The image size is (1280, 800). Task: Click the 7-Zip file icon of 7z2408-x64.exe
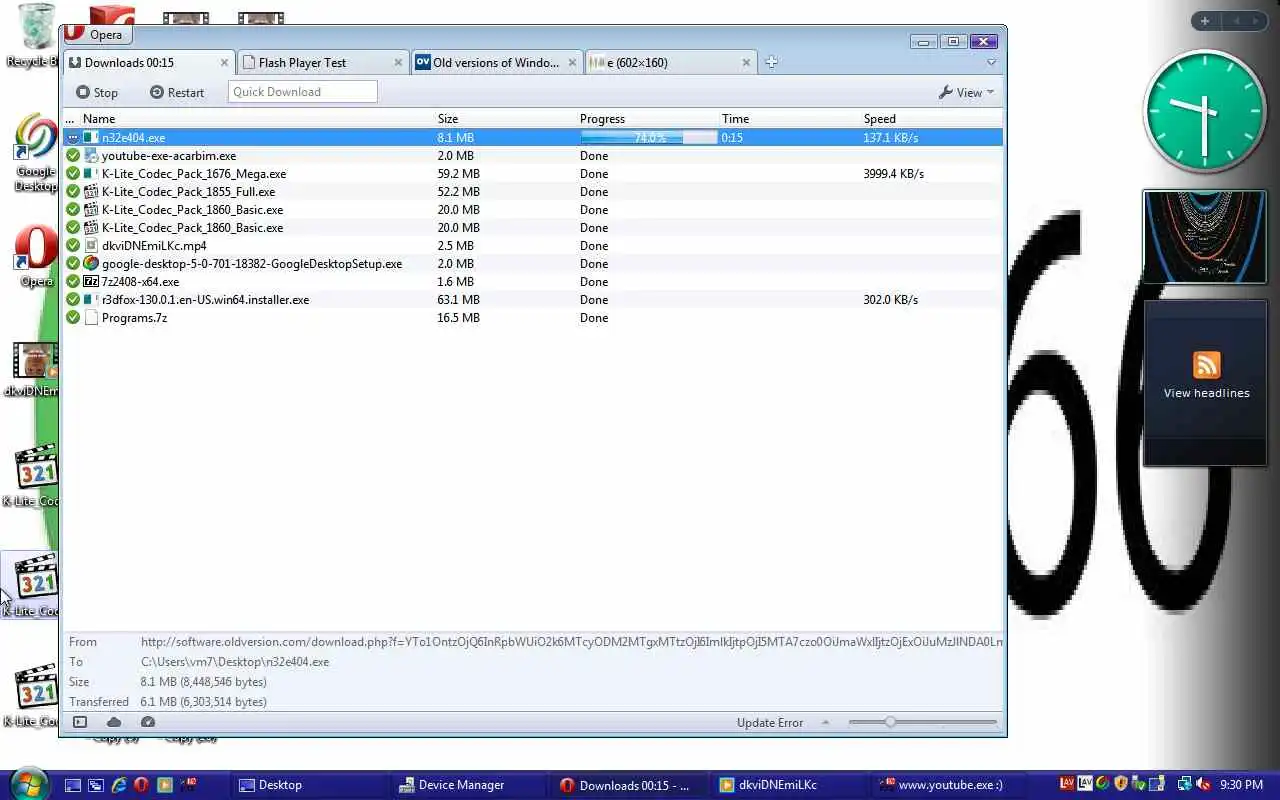tap(91, 282)
